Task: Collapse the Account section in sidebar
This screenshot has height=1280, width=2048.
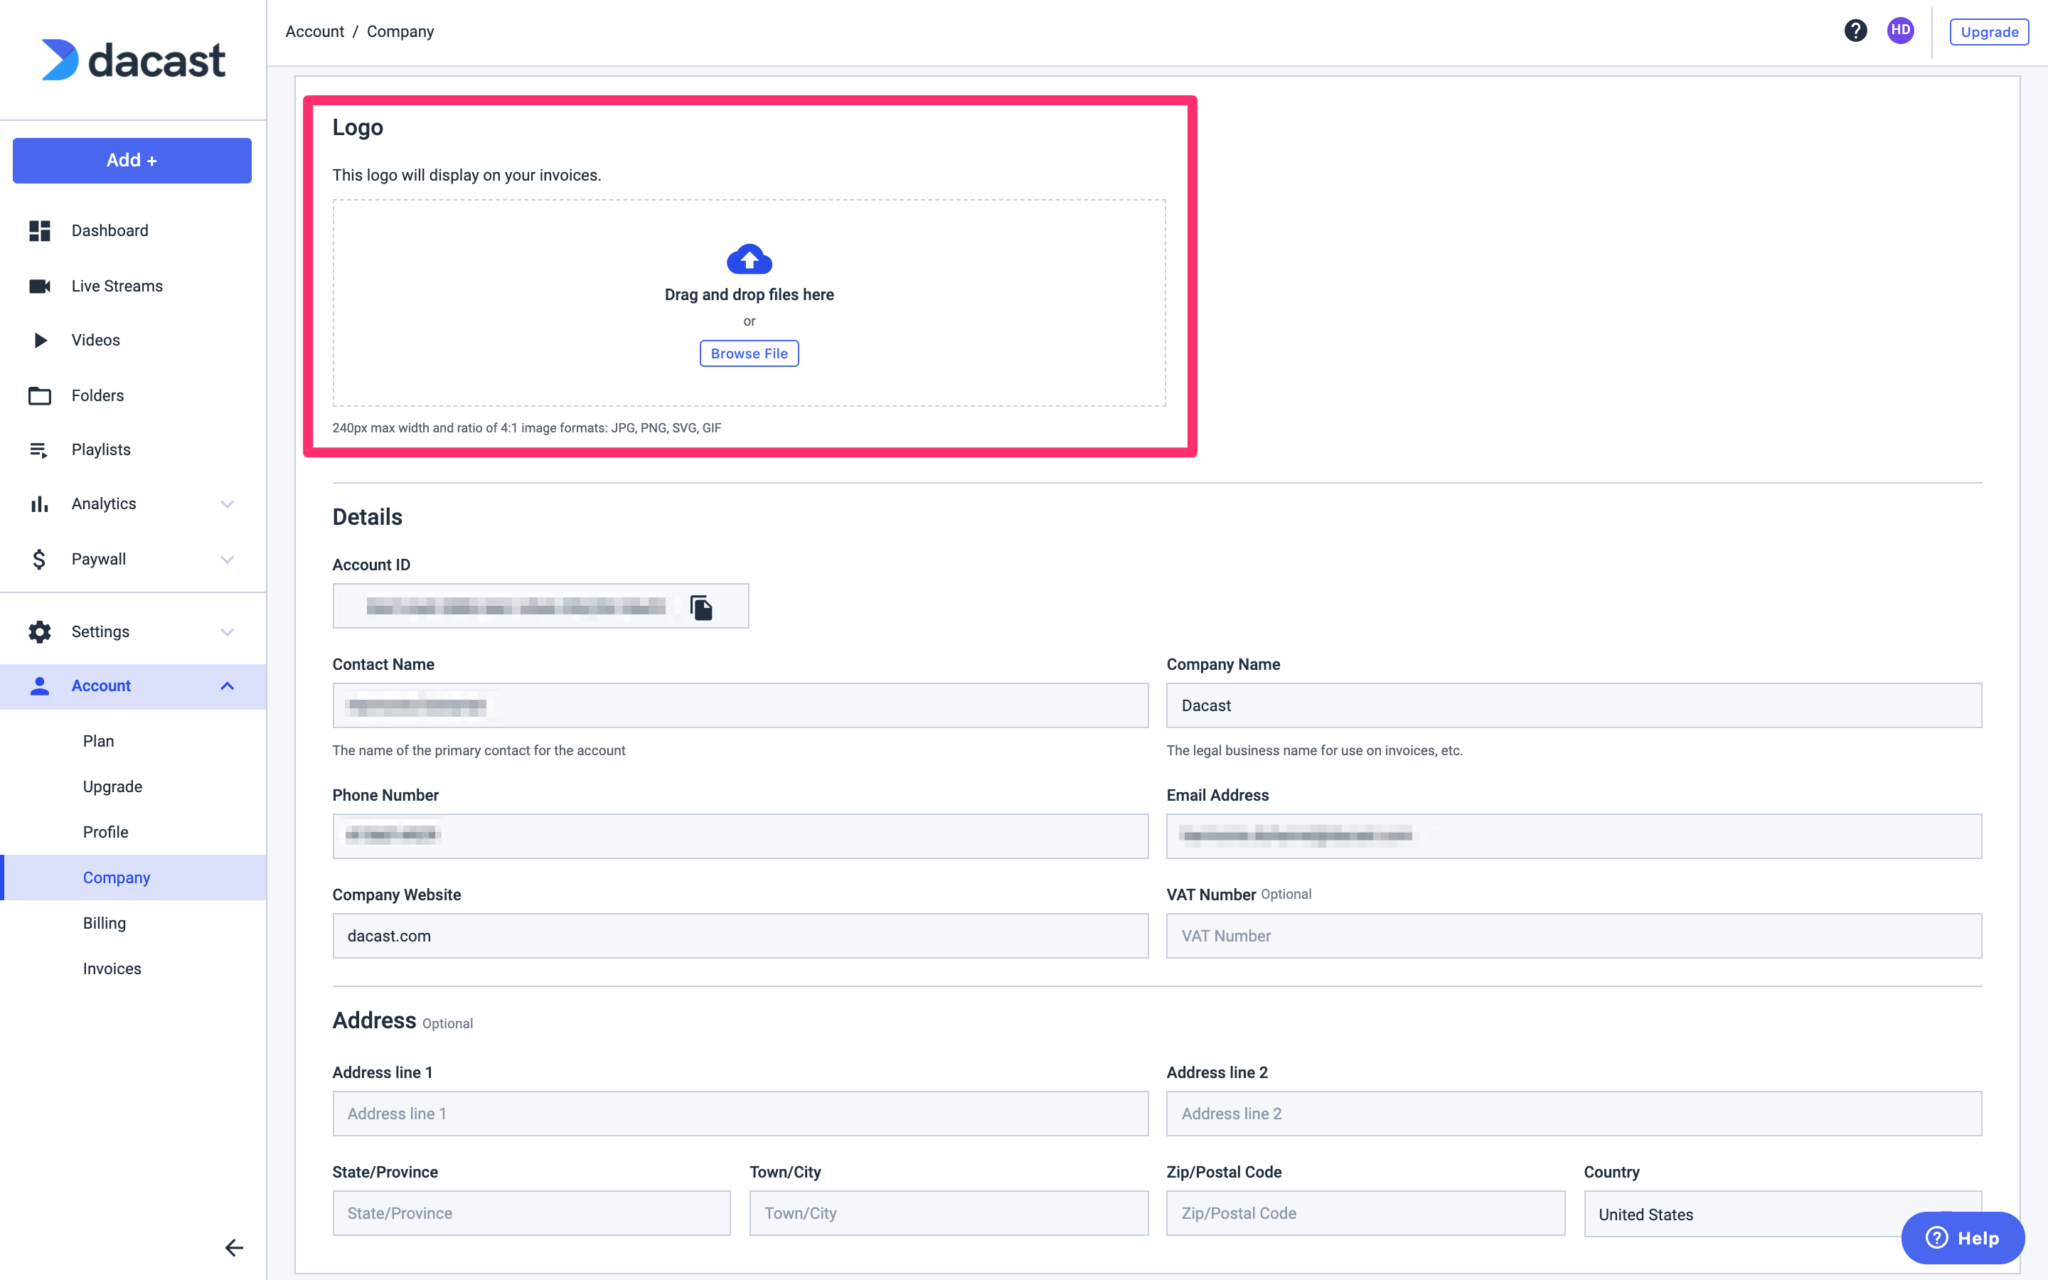Action: (226, 686)
